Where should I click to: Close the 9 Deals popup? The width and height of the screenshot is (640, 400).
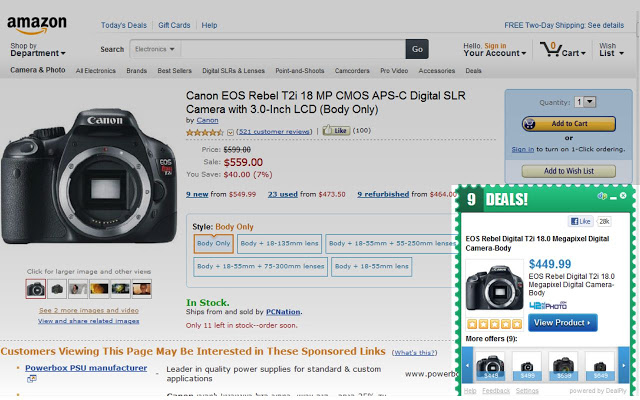coord(623,196)
